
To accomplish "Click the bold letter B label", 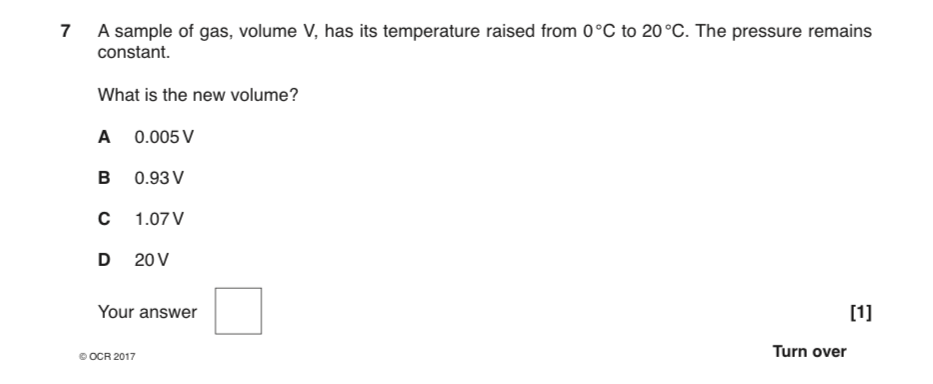I will [x=104, y=178].
